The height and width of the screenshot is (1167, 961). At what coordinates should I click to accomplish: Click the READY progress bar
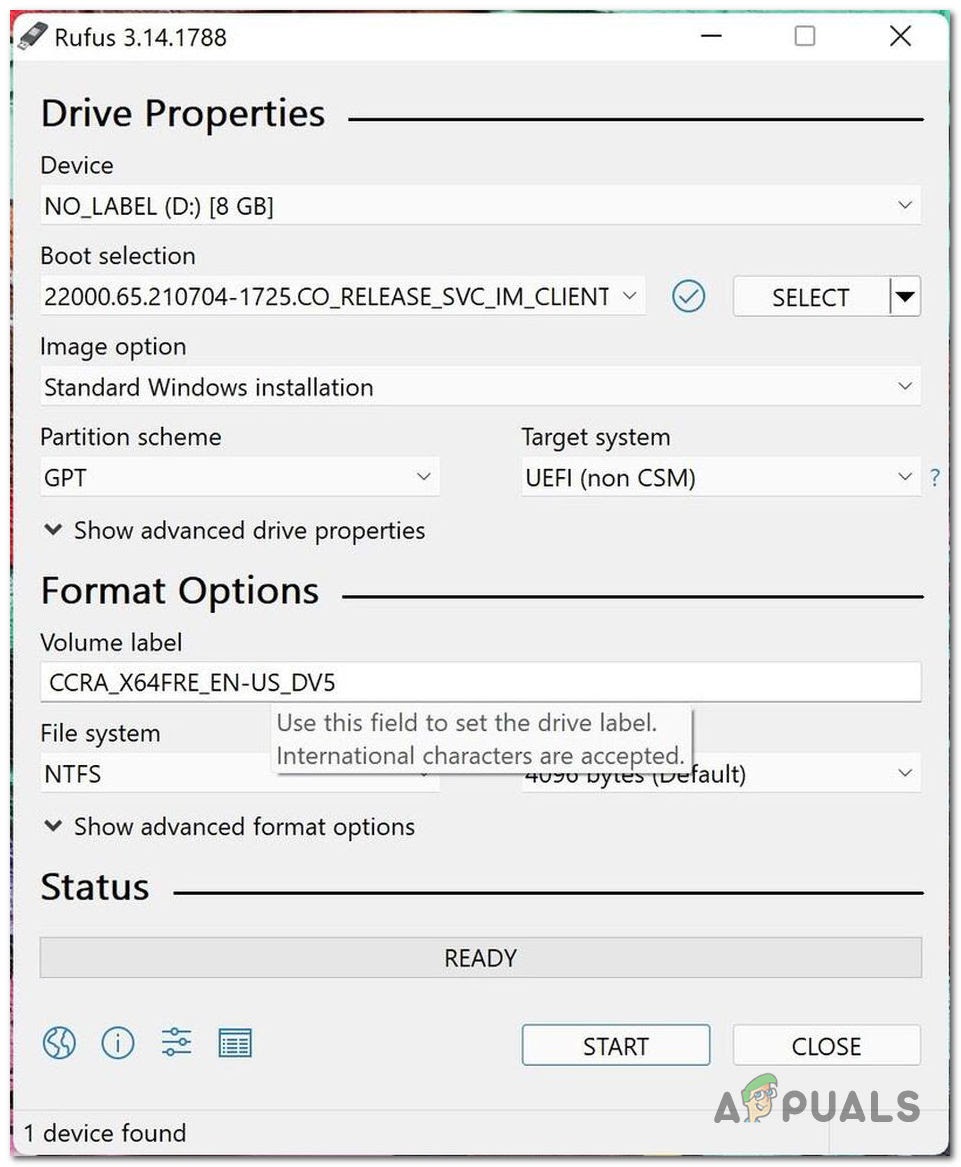click(x=480, y=957)
